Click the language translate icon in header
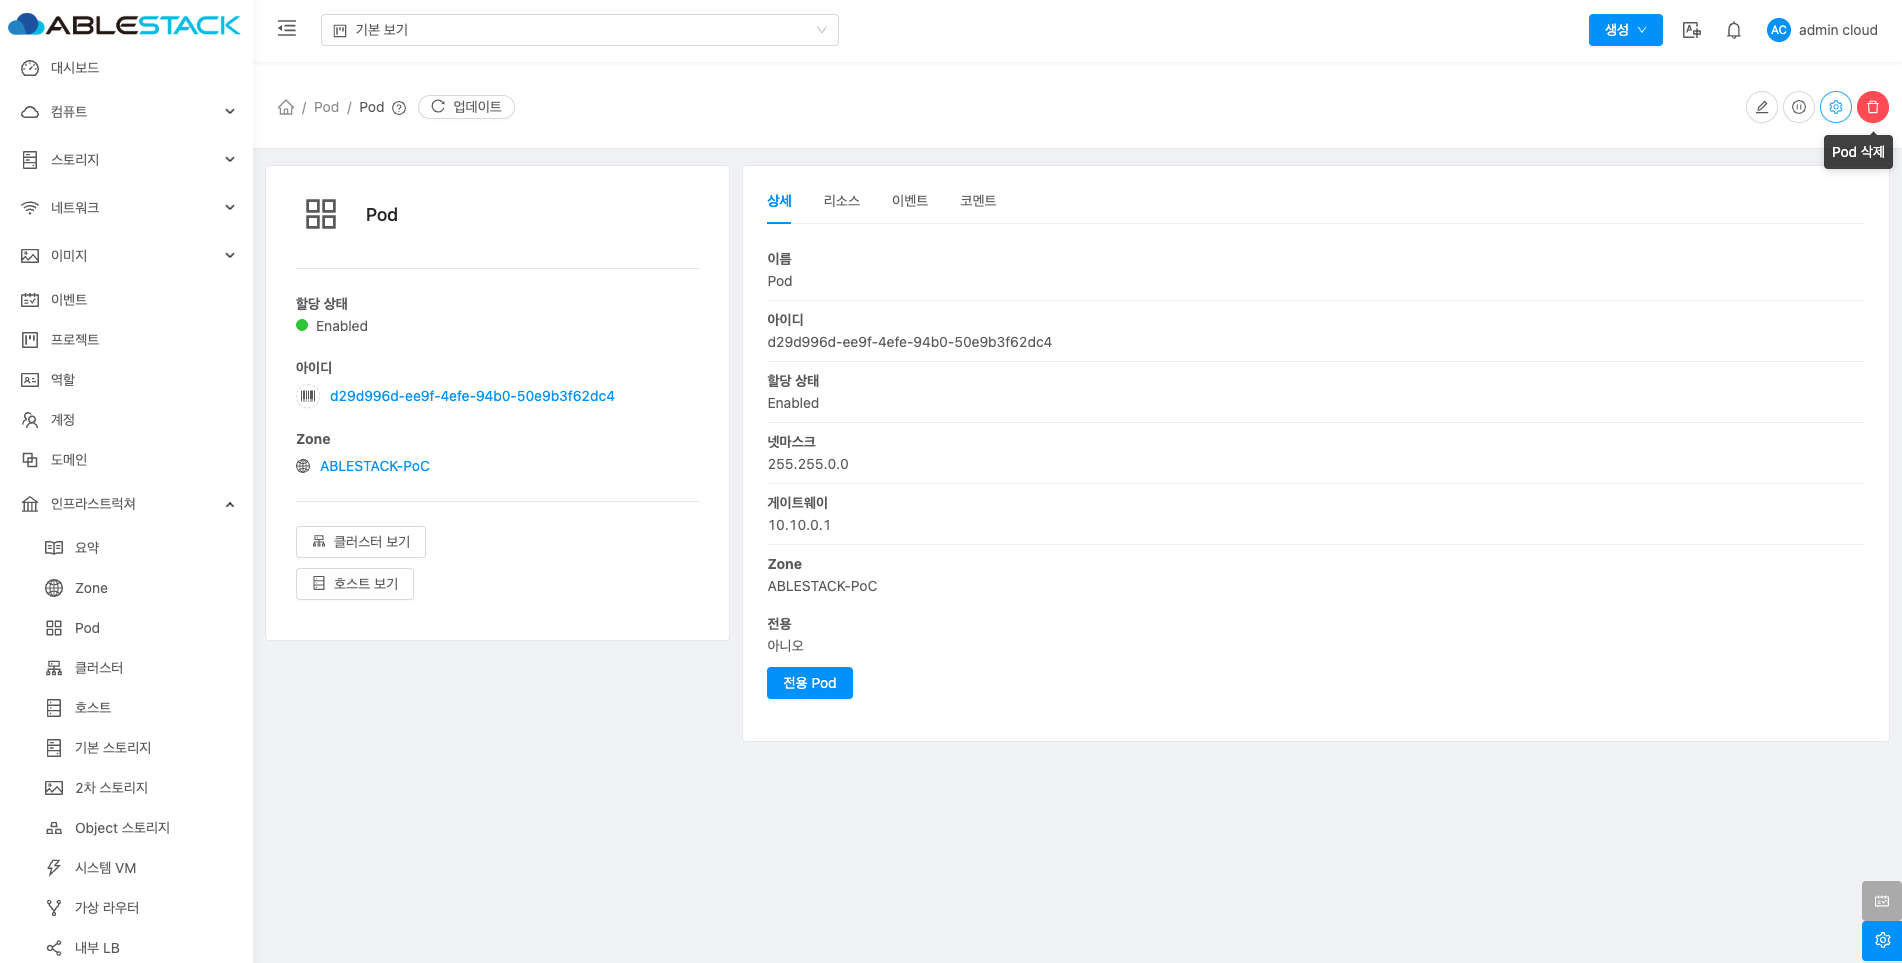Viewport: 1902px width, 963px height. click(x=1691, y=30)
